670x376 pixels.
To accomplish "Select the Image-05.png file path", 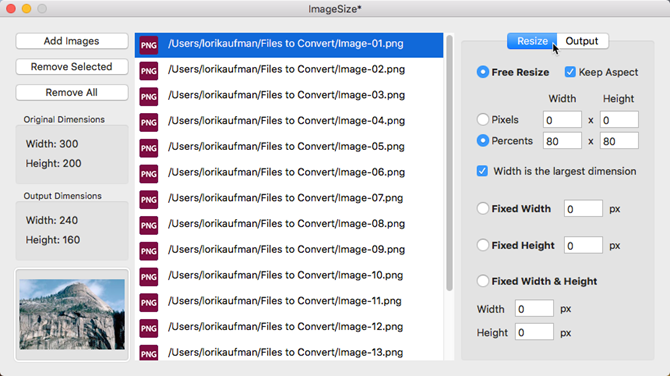I will (286, 146).
